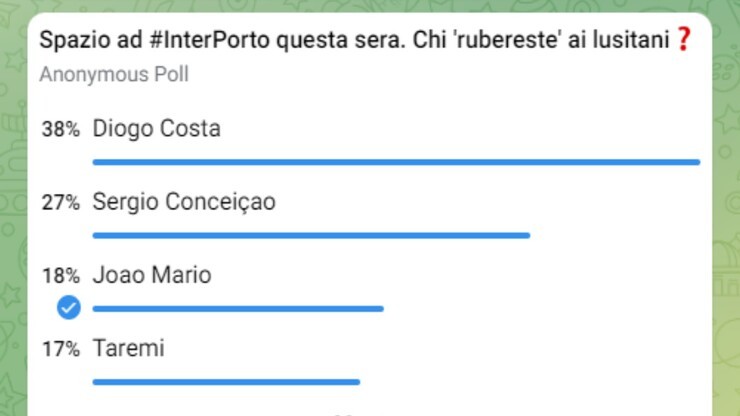Click the Diogo Costa result bar

[396, 161]
